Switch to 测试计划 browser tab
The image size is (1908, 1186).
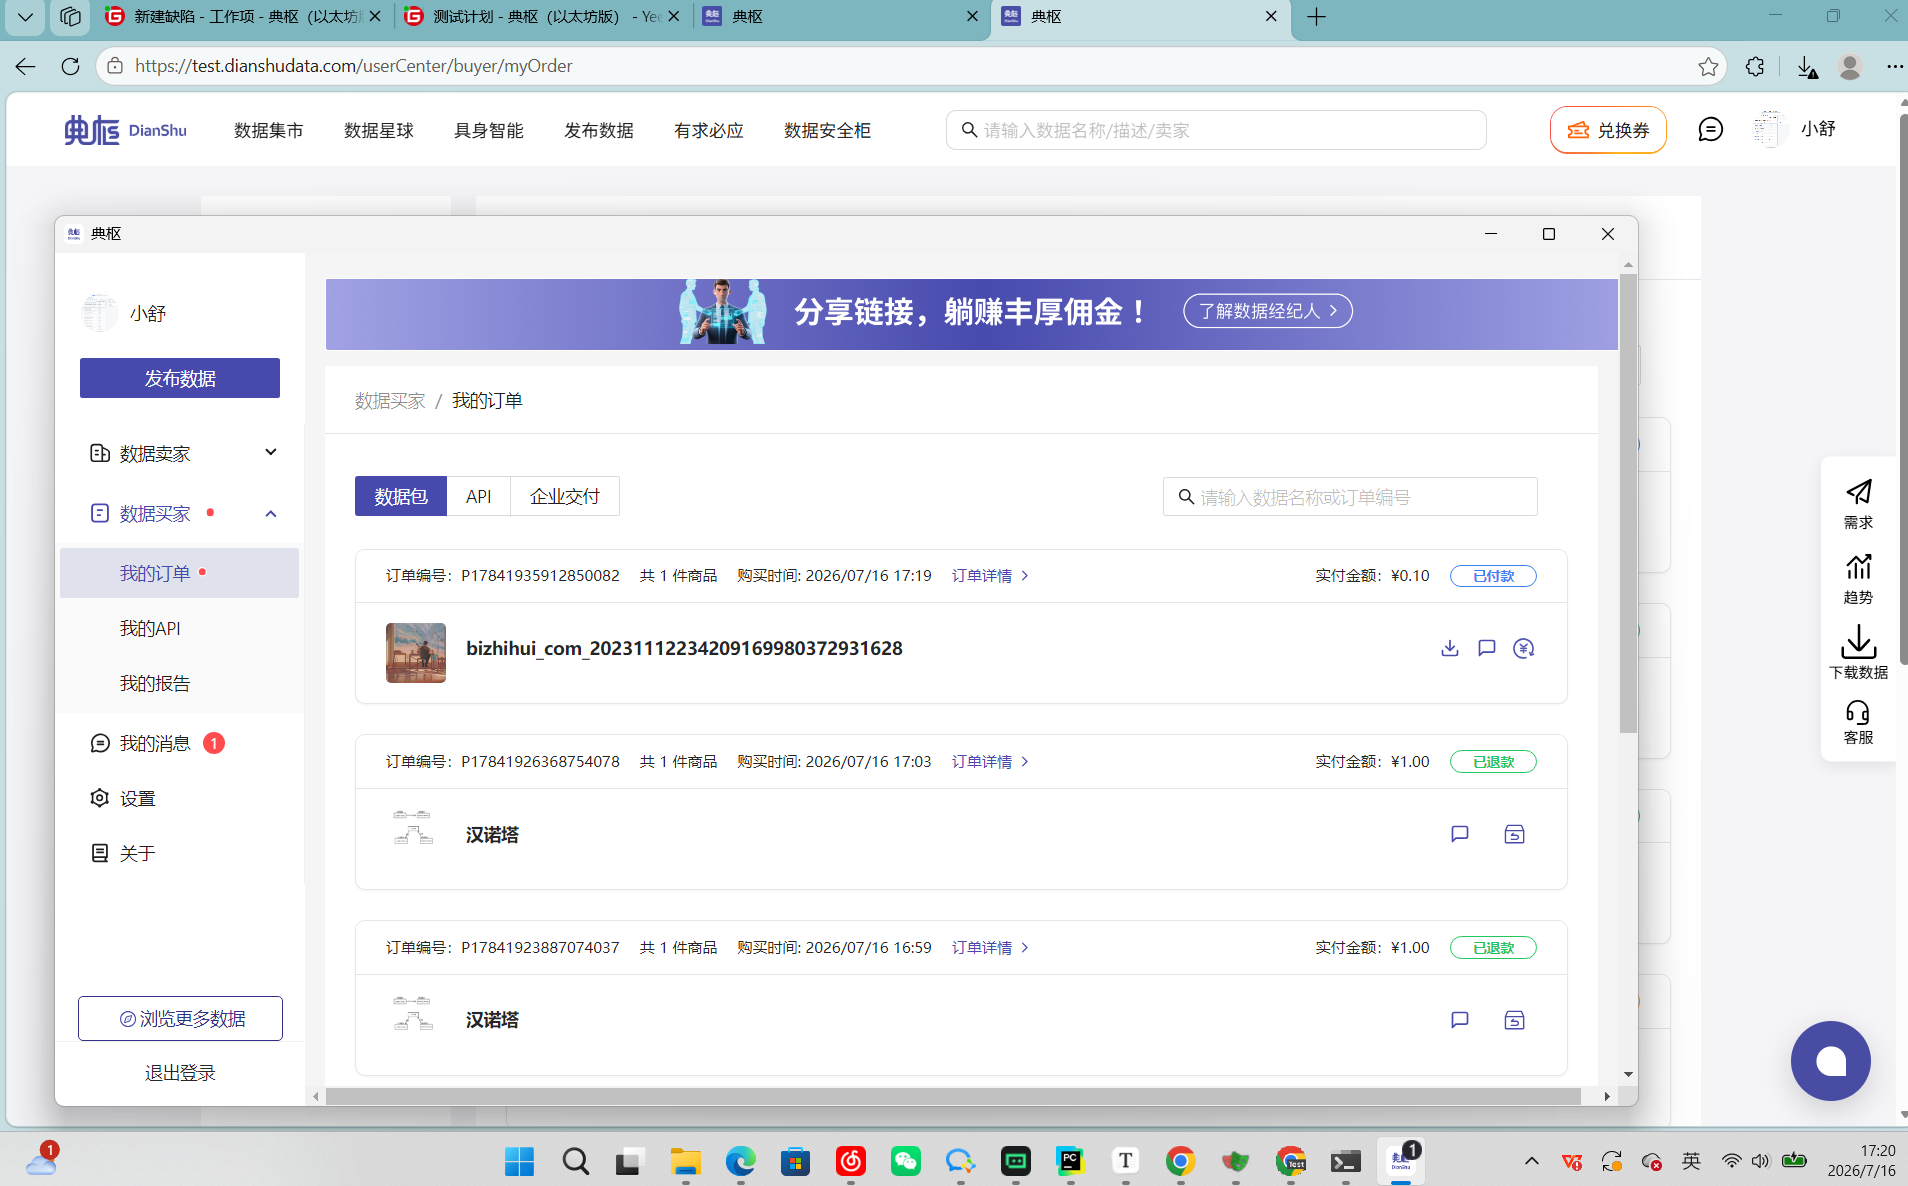(x=542, y=17)
